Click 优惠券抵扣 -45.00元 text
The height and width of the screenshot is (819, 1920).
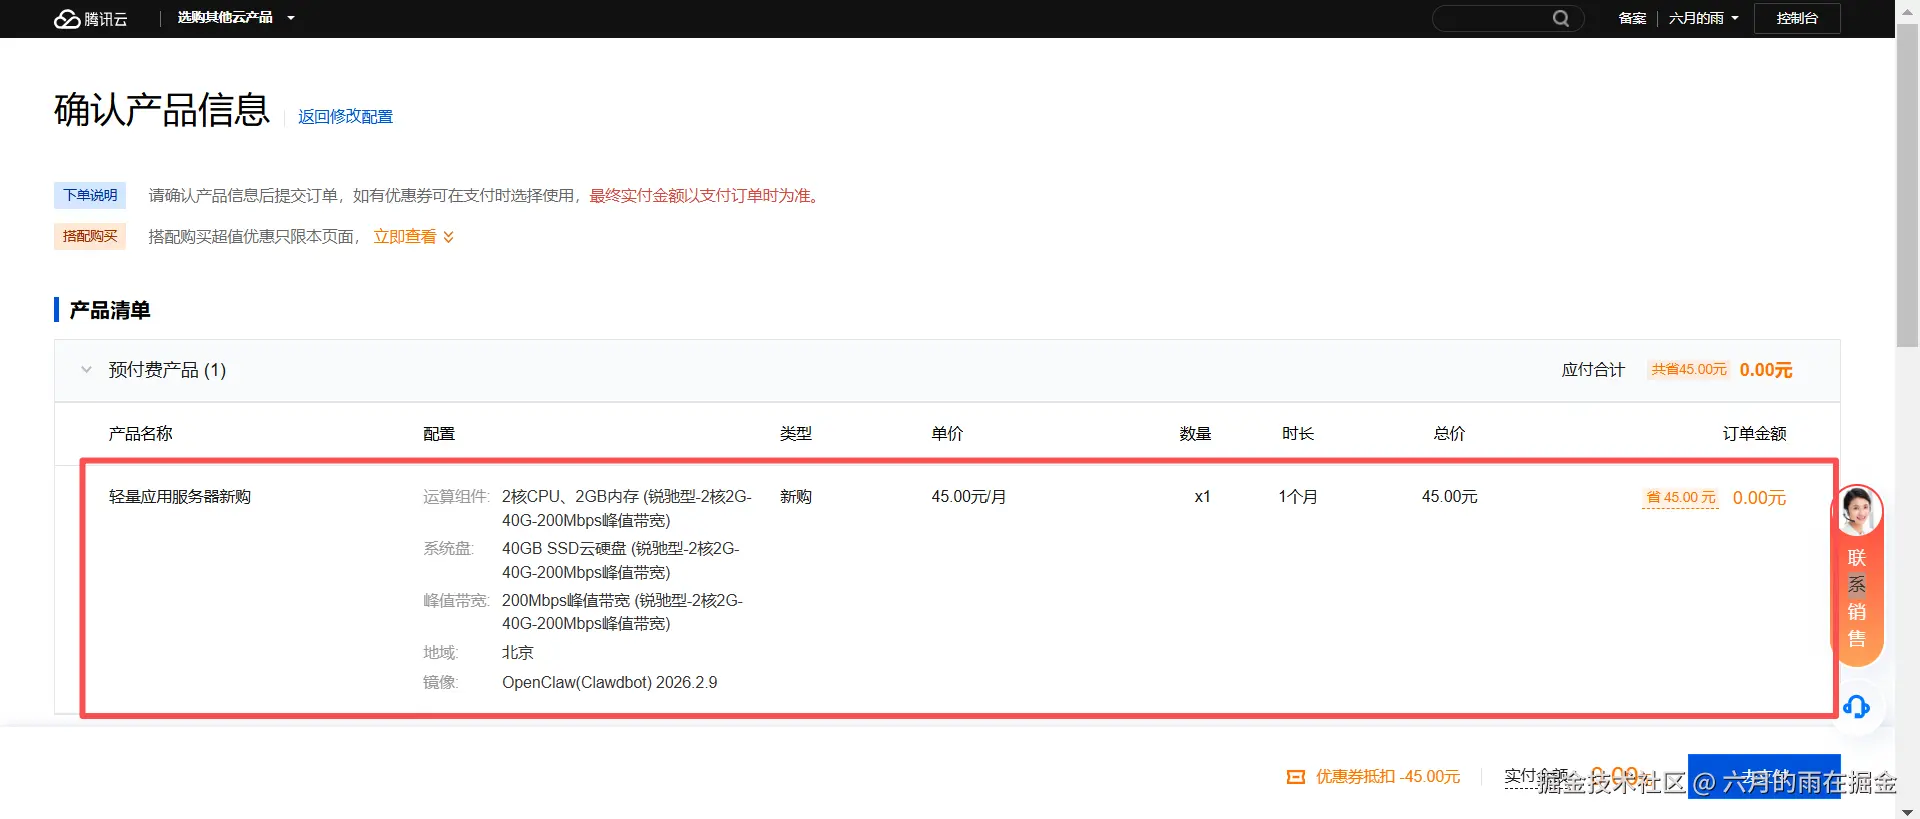(1388, 777)
